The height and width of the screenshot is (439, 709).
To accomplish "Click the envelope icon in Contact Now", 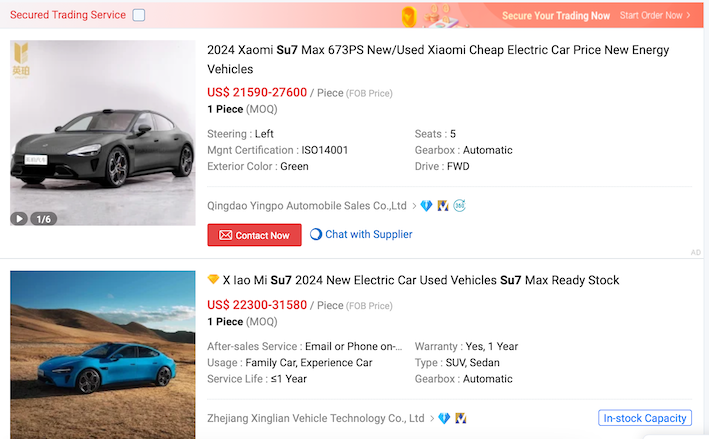I will pyautogui.click(x=225, y=235).
